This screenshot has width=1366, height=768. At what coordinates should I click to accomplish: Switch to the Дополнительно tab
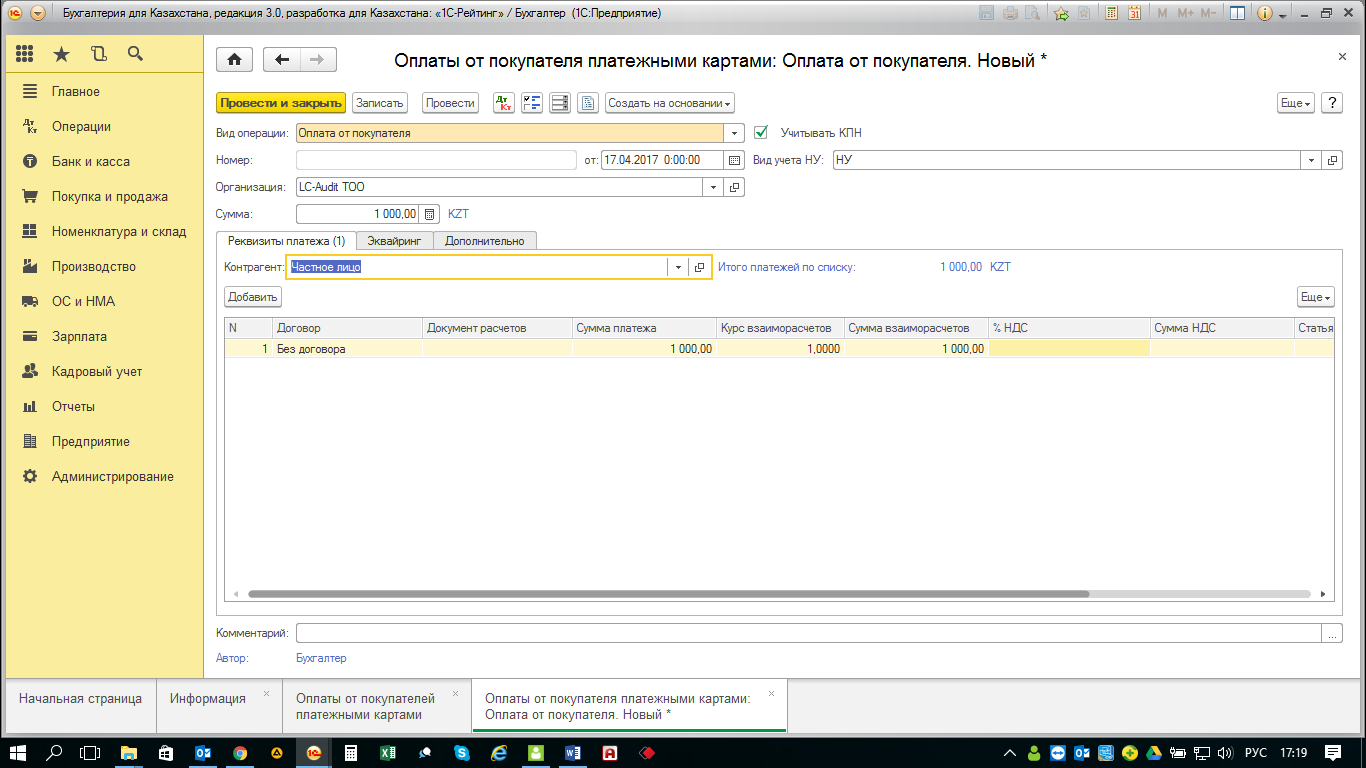(x=485, y=240)
